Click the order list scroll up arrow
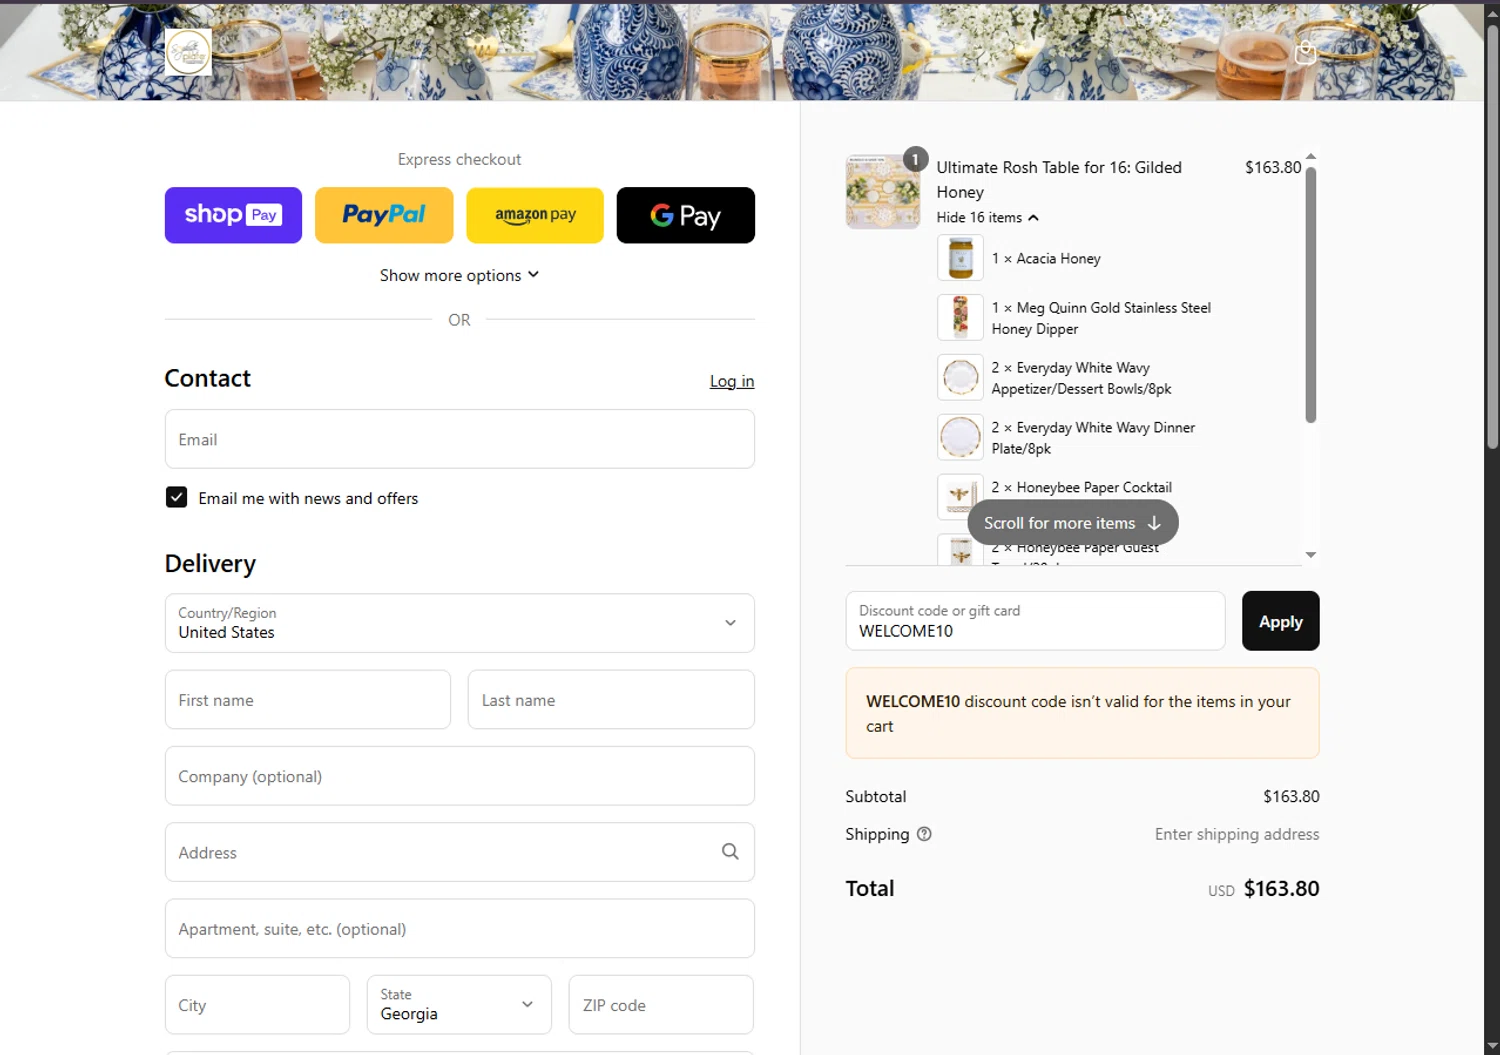 point(1311,157)
